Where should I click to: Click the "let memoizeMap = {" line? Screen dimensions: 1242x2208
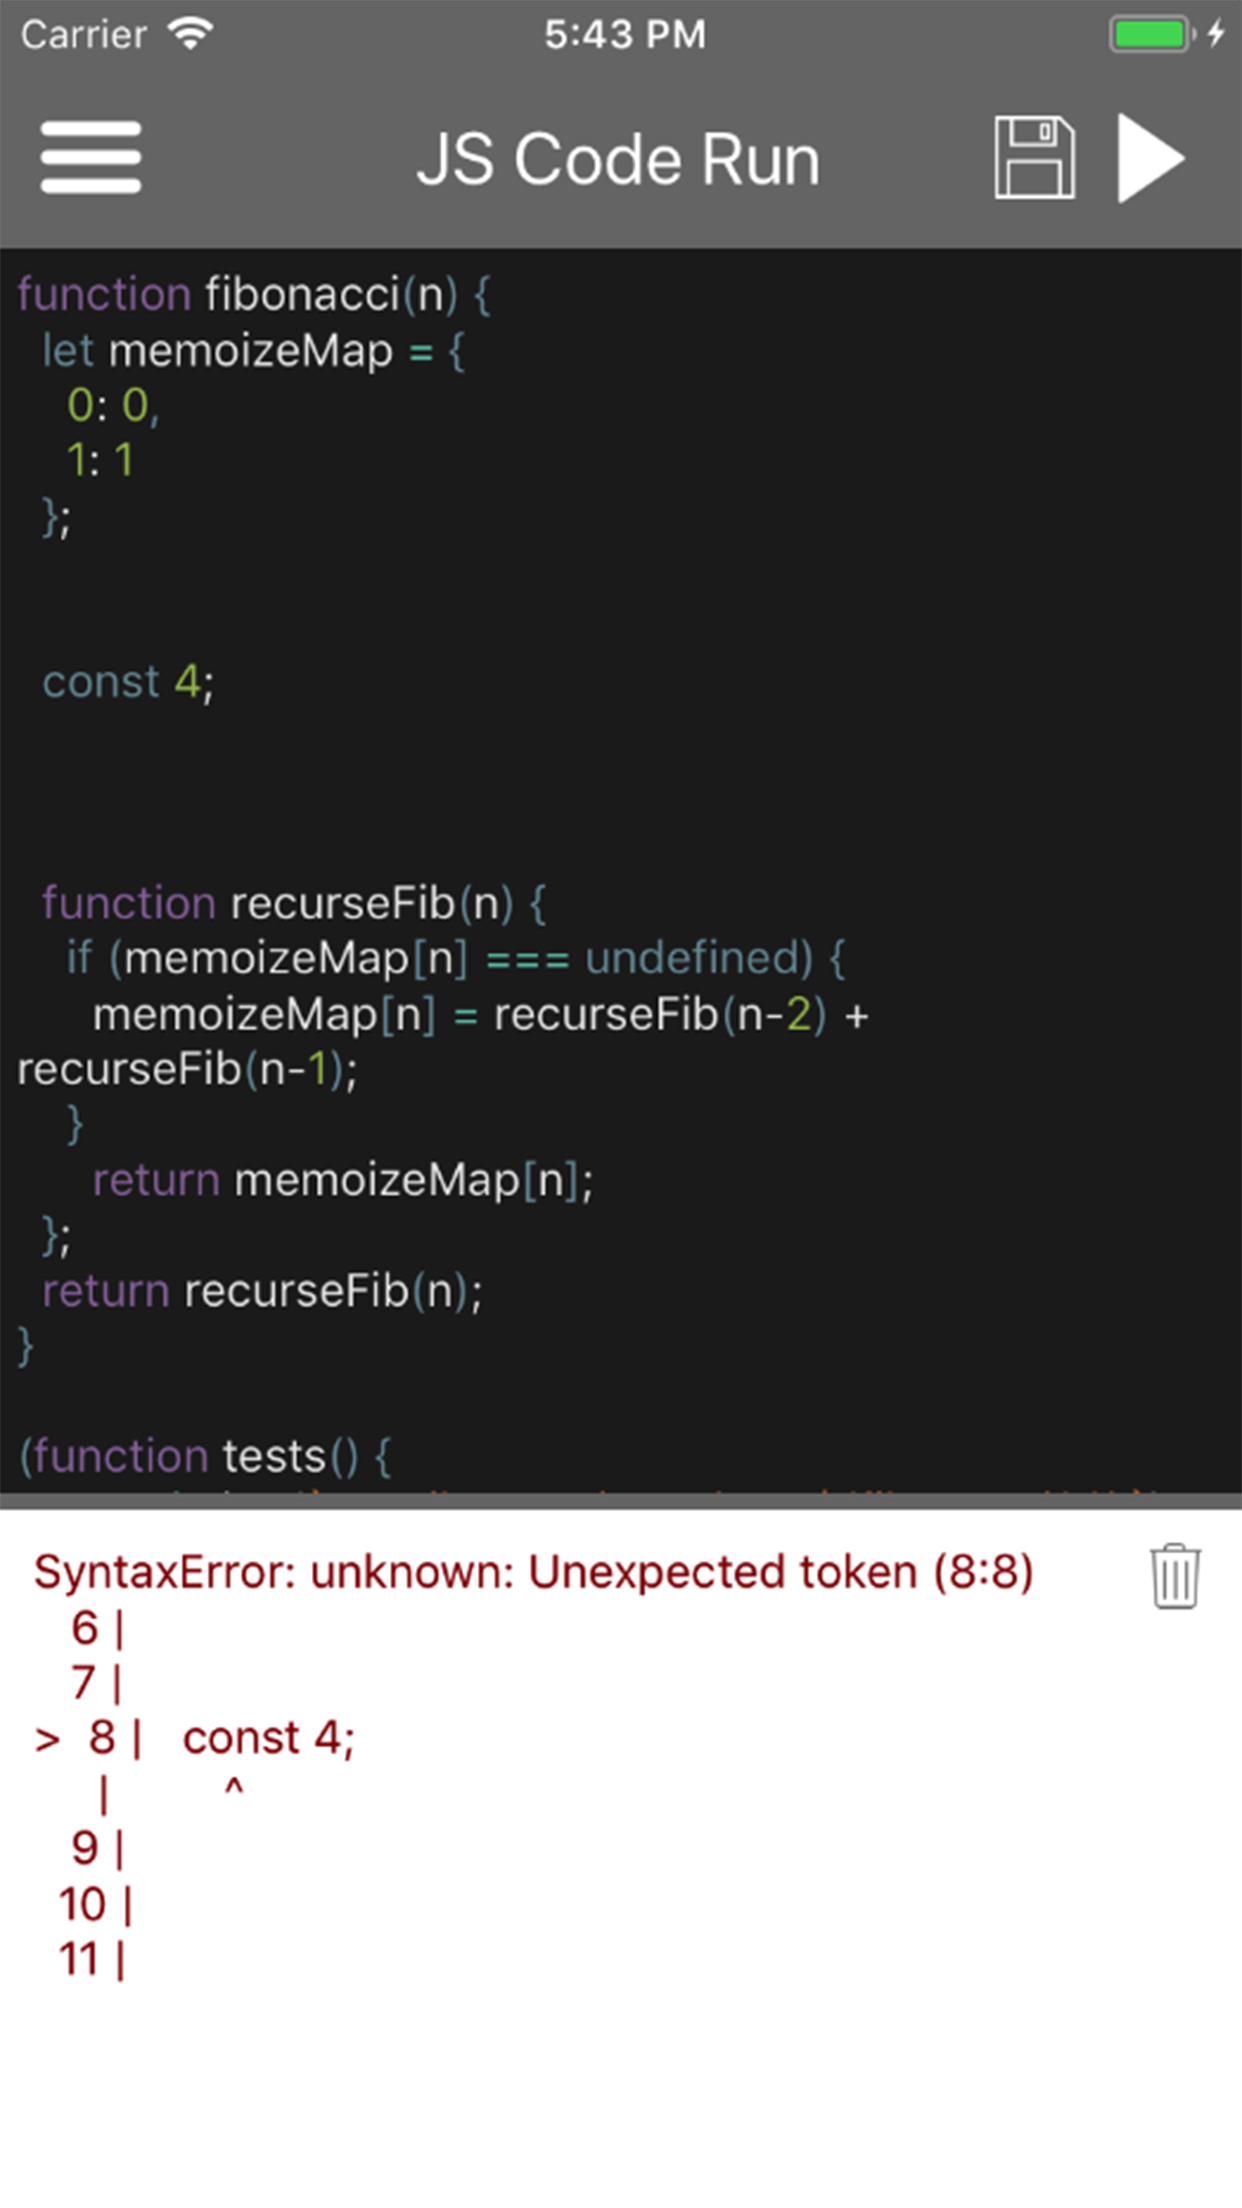point(253,351)
